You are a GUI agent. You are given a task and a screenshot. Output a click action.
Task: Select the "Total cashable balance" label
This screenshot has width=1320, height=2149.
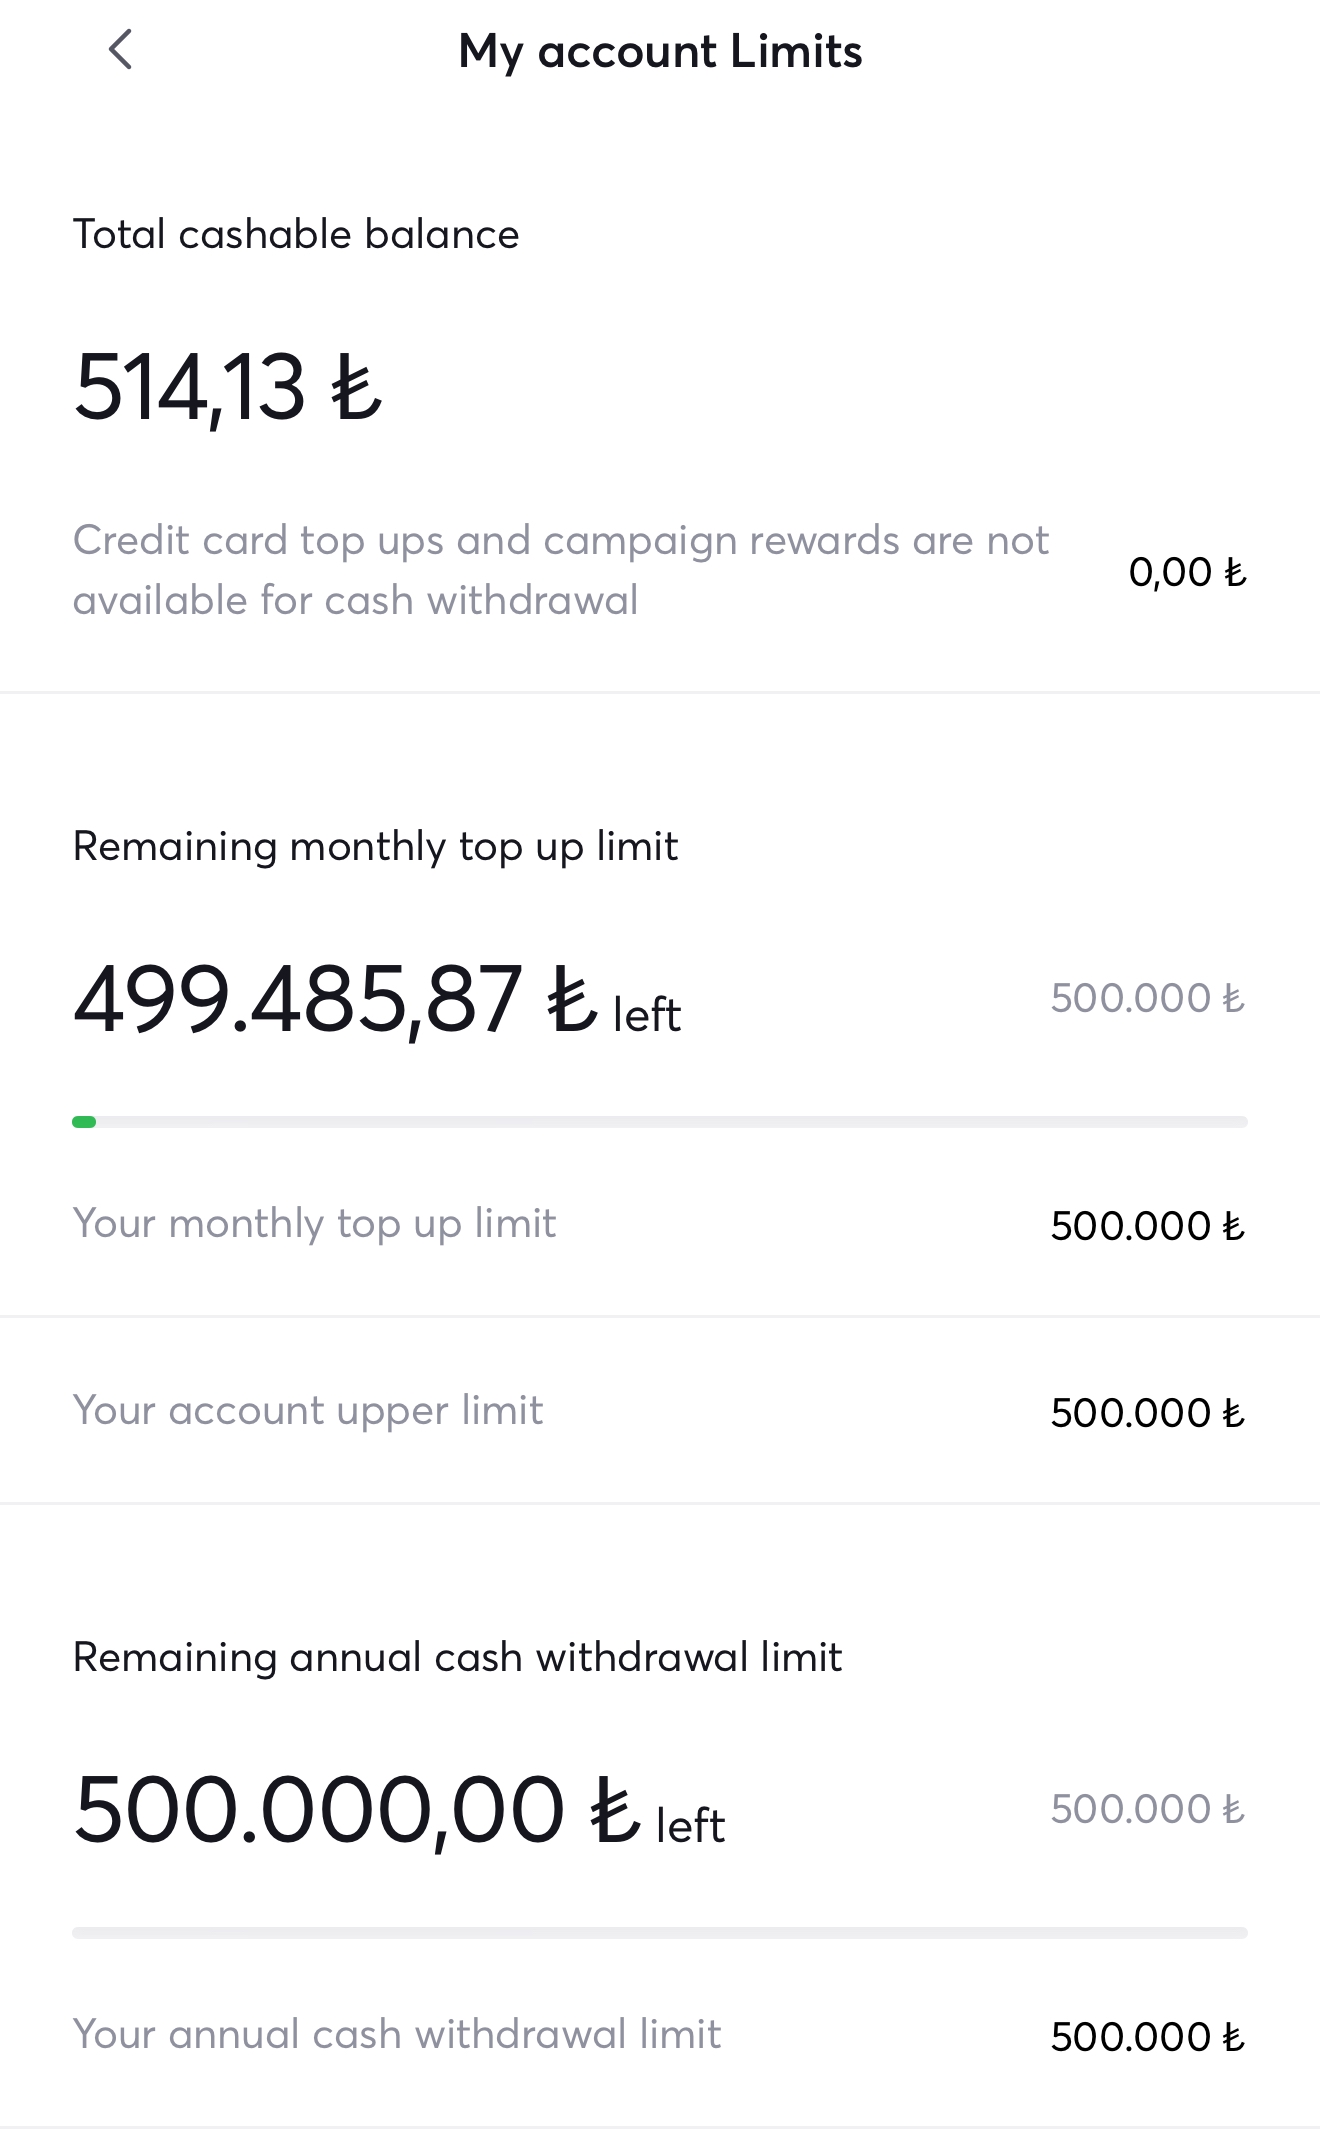coord(296,235)
